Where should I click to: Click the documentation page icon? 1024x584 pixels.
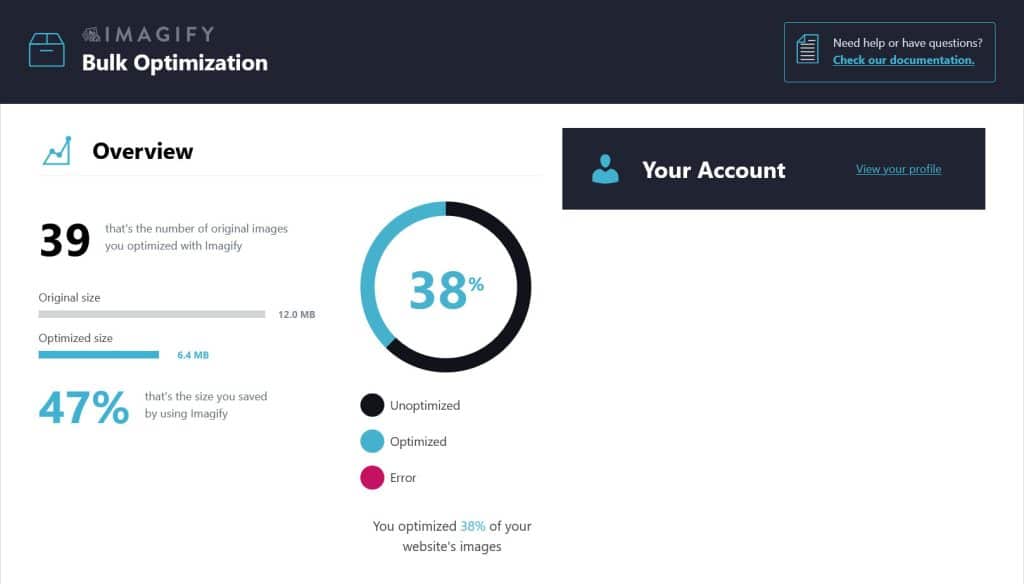[807, 50]
